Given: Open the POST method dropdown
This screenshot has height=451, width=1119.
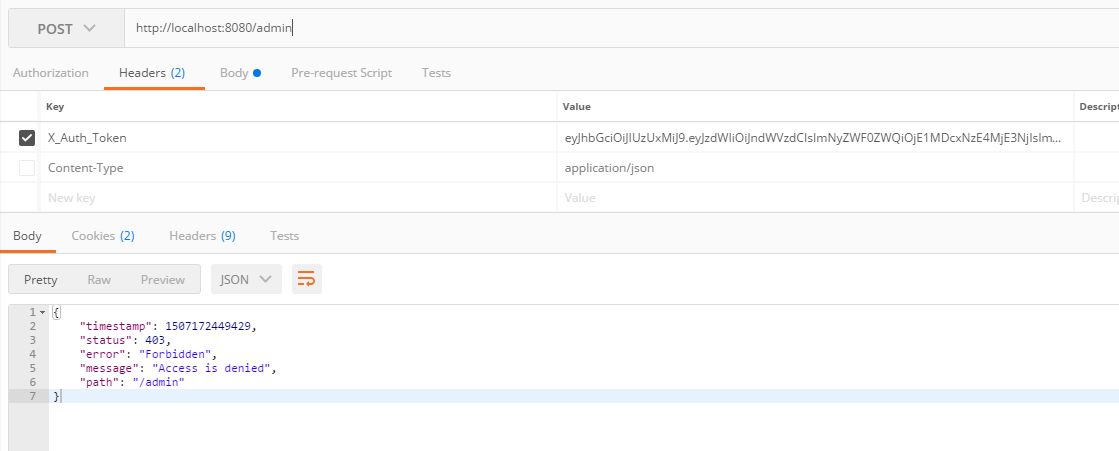Looking at the screenshot, I should (x=67, y=29).
